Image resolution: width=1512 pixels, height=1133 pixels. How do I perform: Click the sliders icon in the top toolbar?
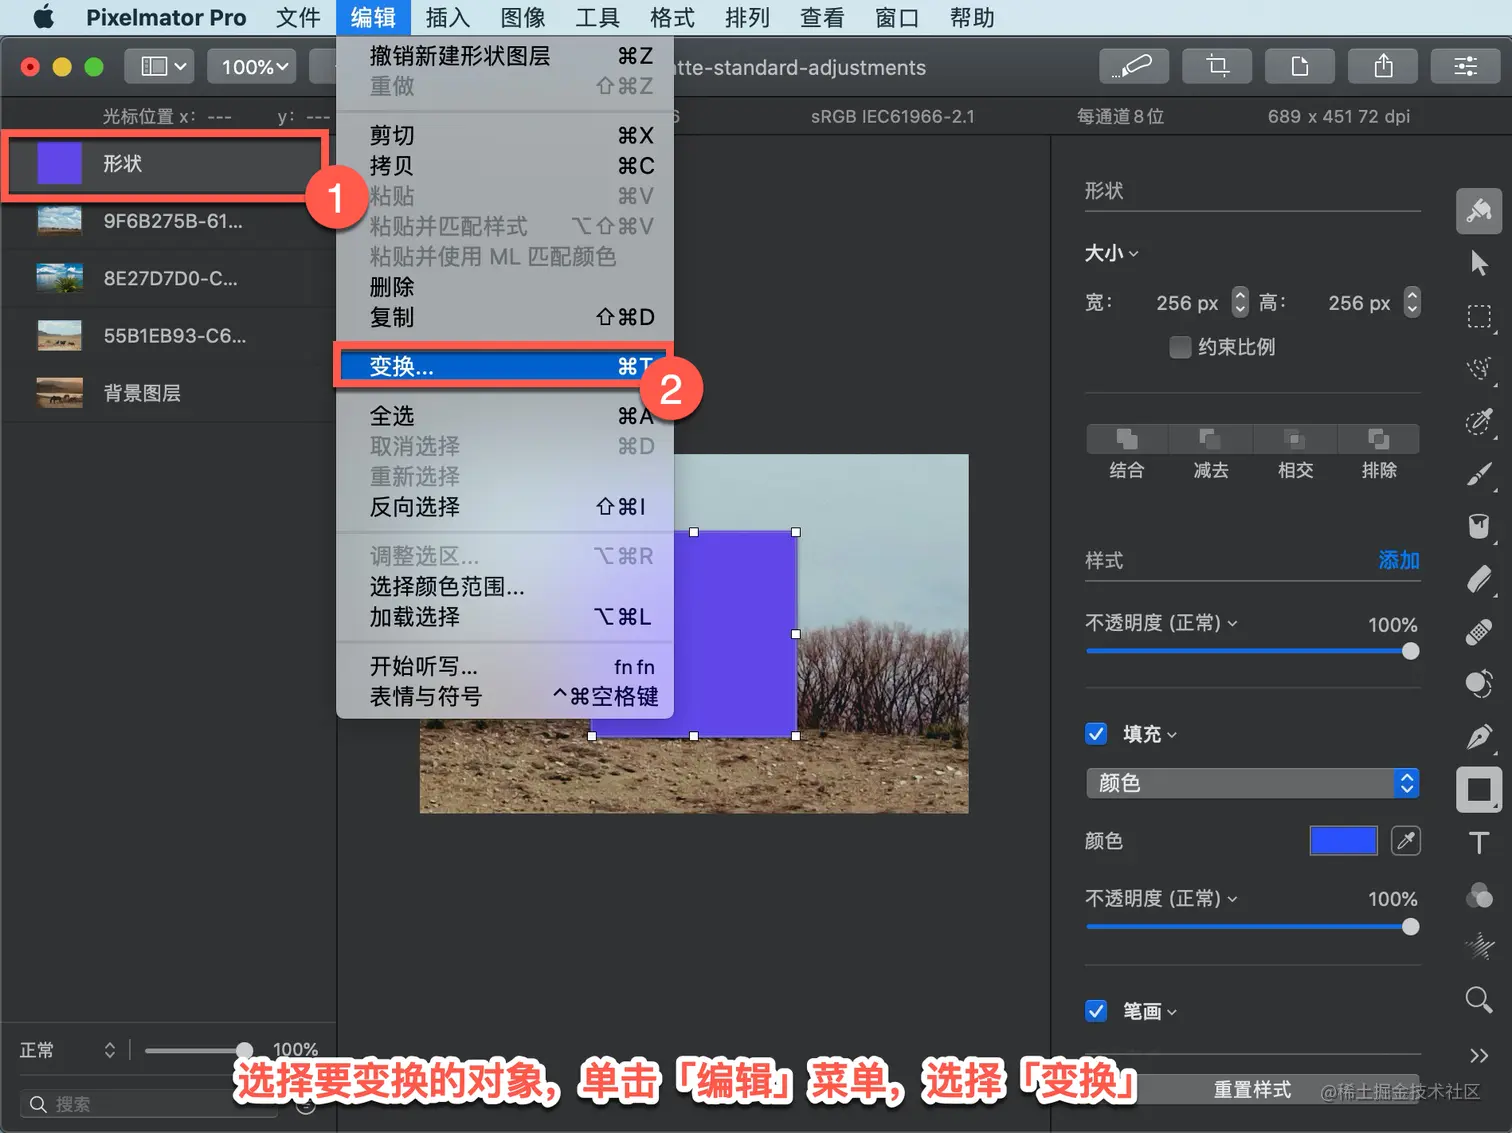click(1466, 67)
